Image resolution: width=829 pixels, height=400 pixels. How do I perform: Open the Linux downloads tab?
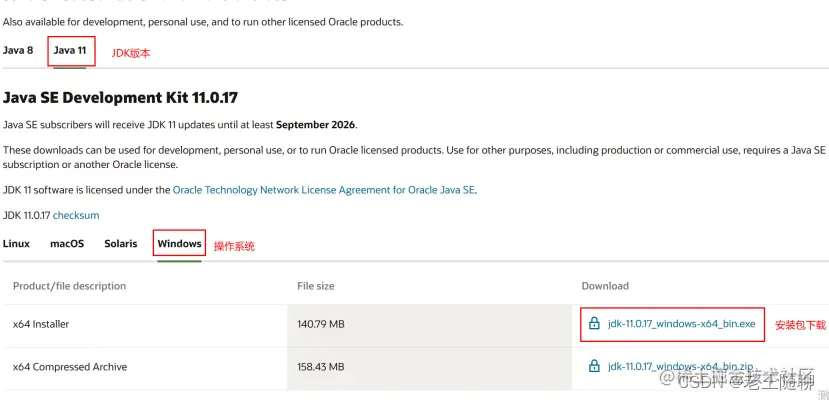[x=16, y=244]
